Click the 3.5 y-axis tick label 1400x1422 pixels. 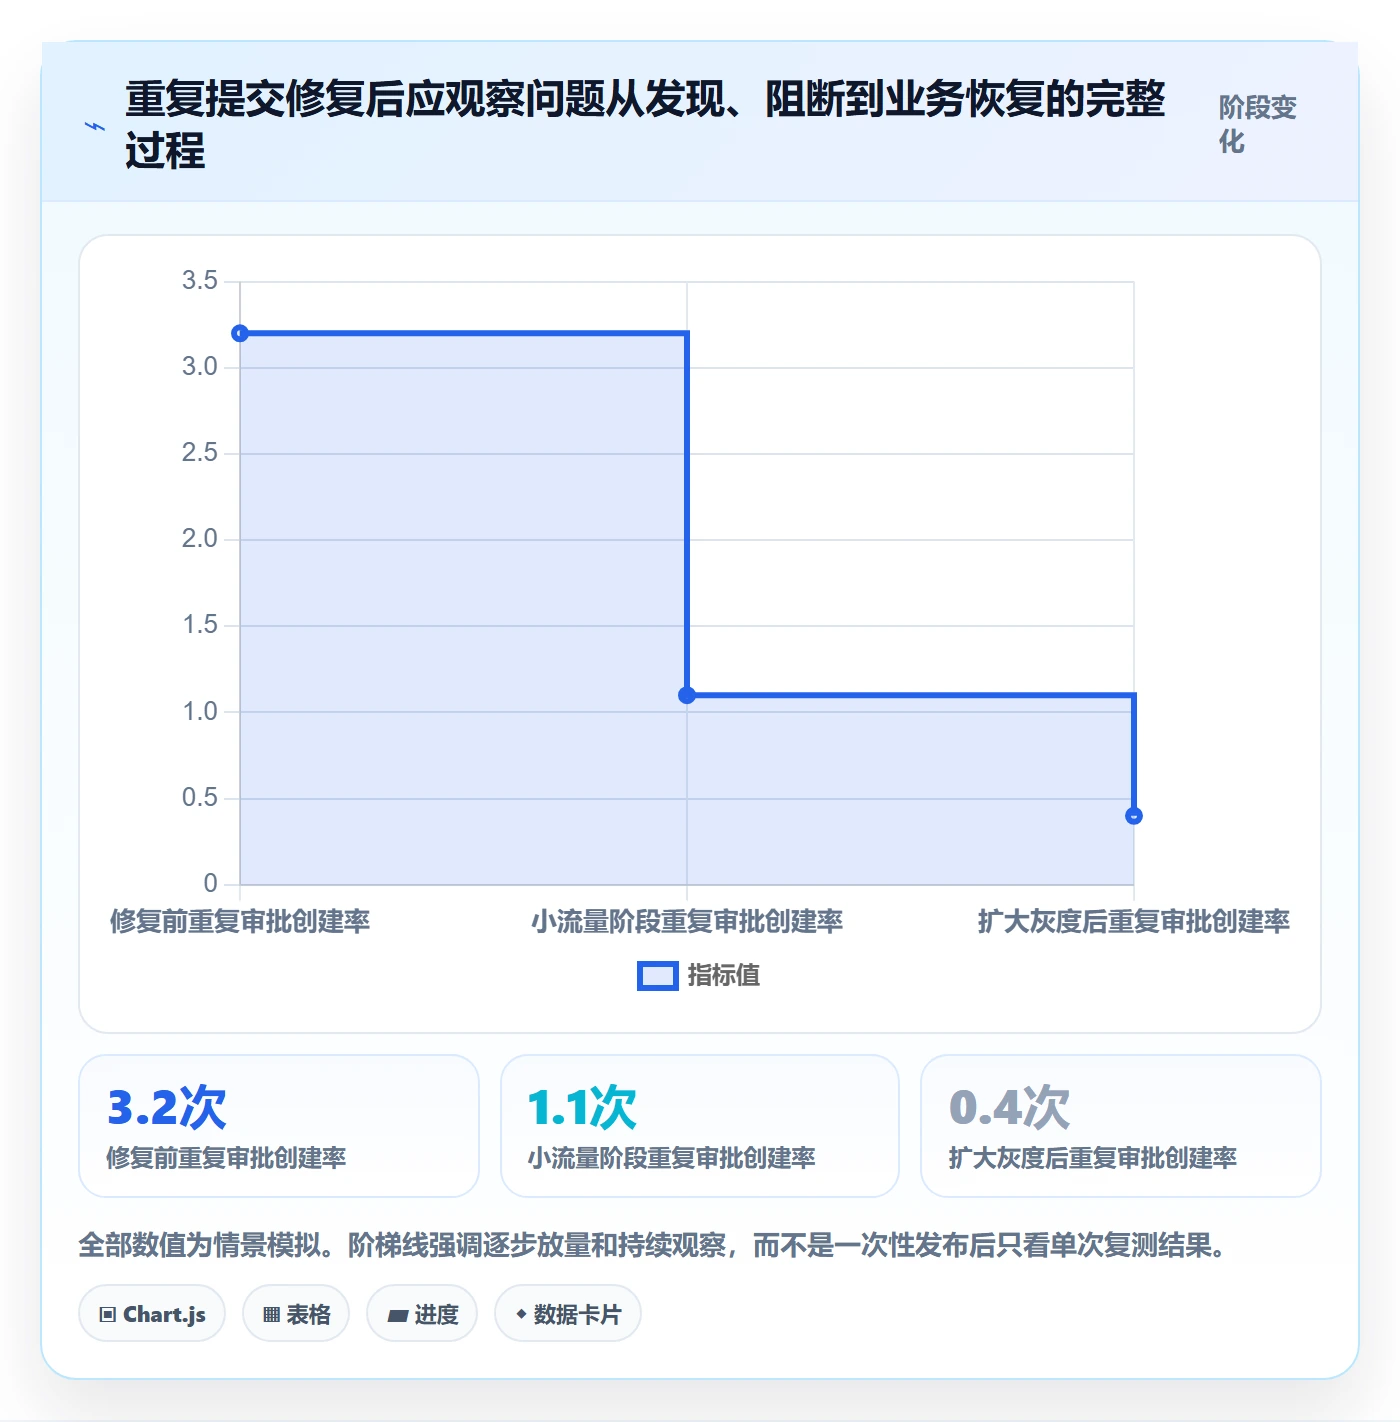(x=199, y=281)
